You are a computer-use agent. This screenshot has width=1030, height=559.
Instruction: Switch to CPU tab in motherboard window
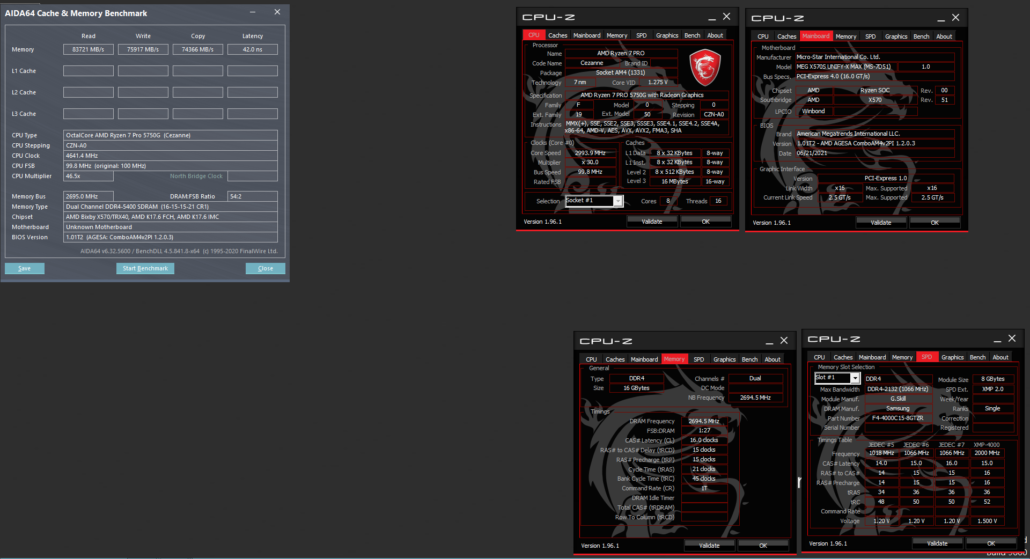tap(763, 37)
